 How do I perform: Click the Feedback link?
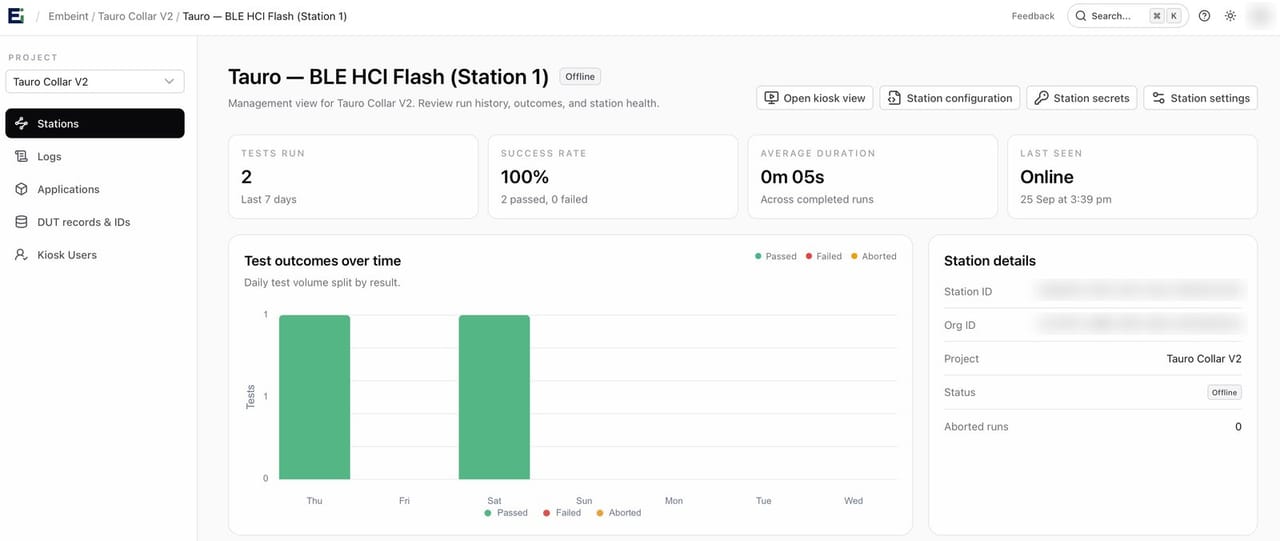(x=1033, y=16)
